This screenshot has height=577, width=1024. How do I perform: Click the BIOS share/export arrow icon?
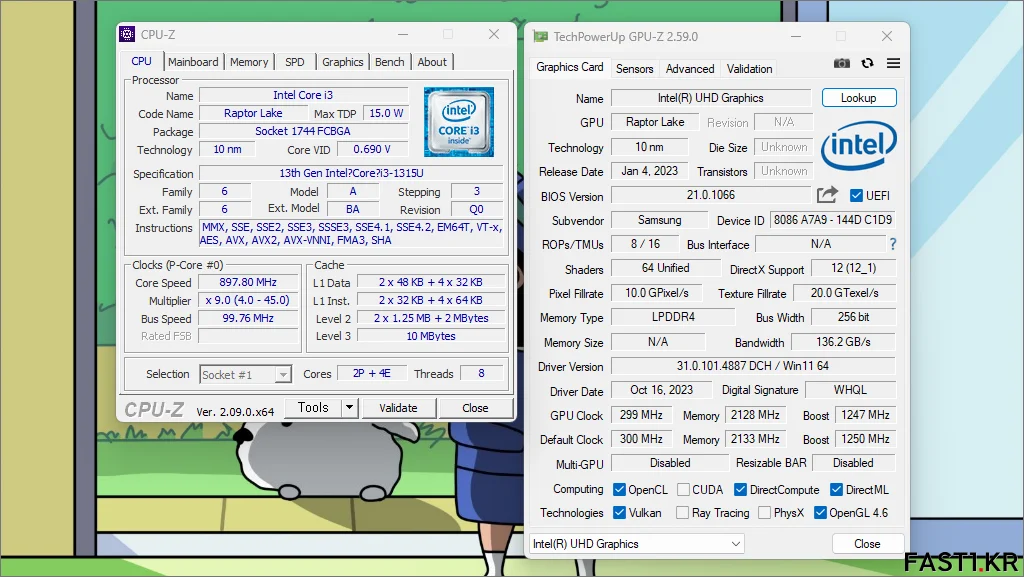point(827,195)
